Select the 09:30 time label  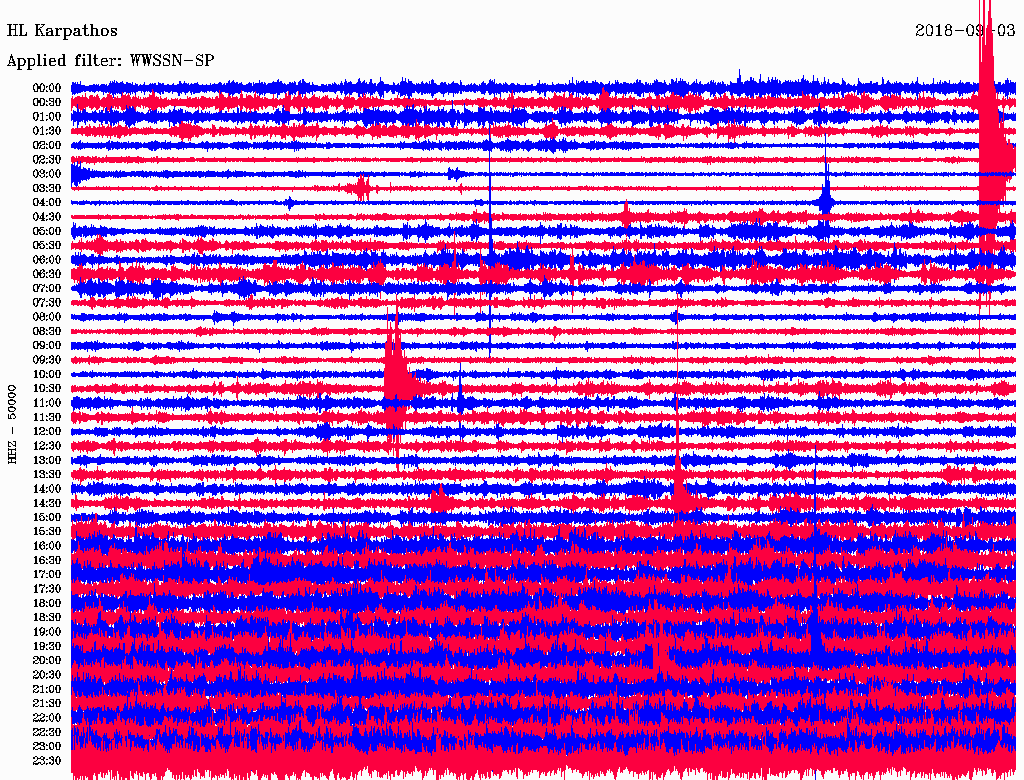46,360
